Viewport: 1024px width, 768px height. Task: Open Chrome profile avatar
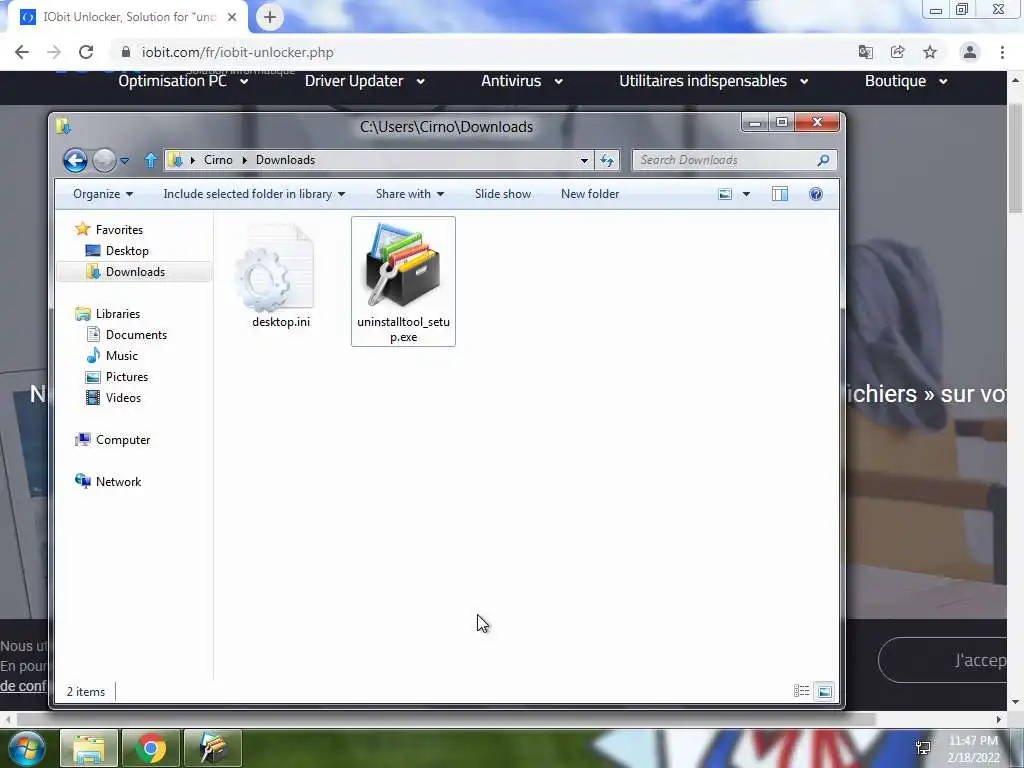(970, 52)
